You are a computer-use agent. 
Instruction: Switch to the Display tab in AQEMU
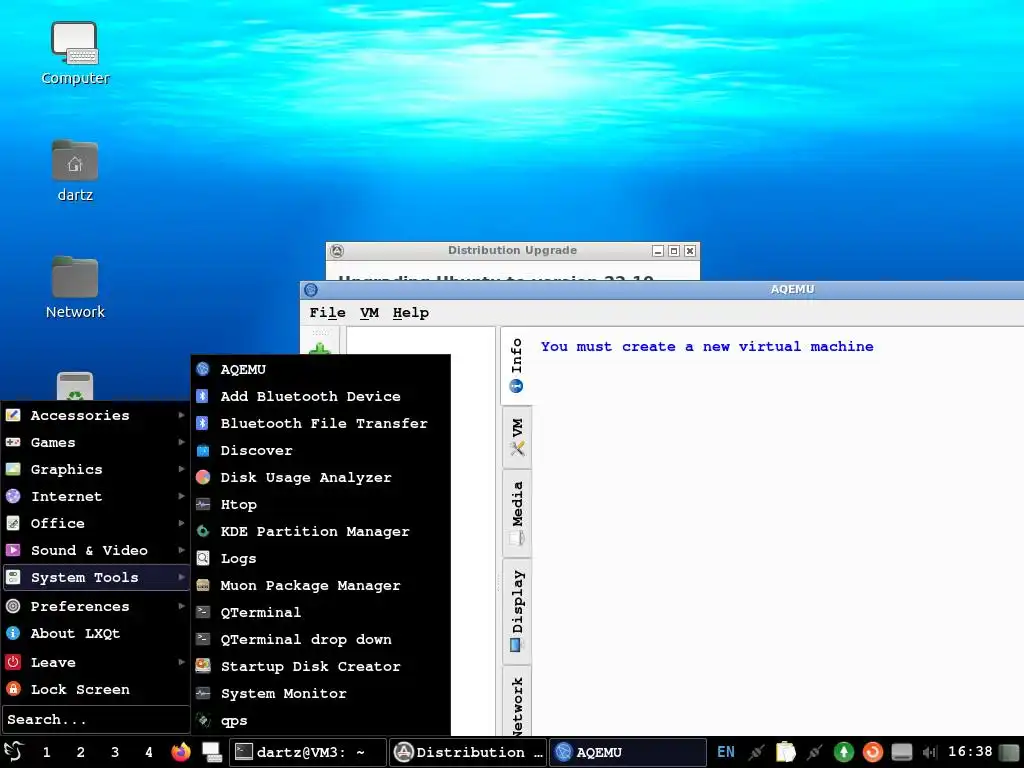[517, 611]
